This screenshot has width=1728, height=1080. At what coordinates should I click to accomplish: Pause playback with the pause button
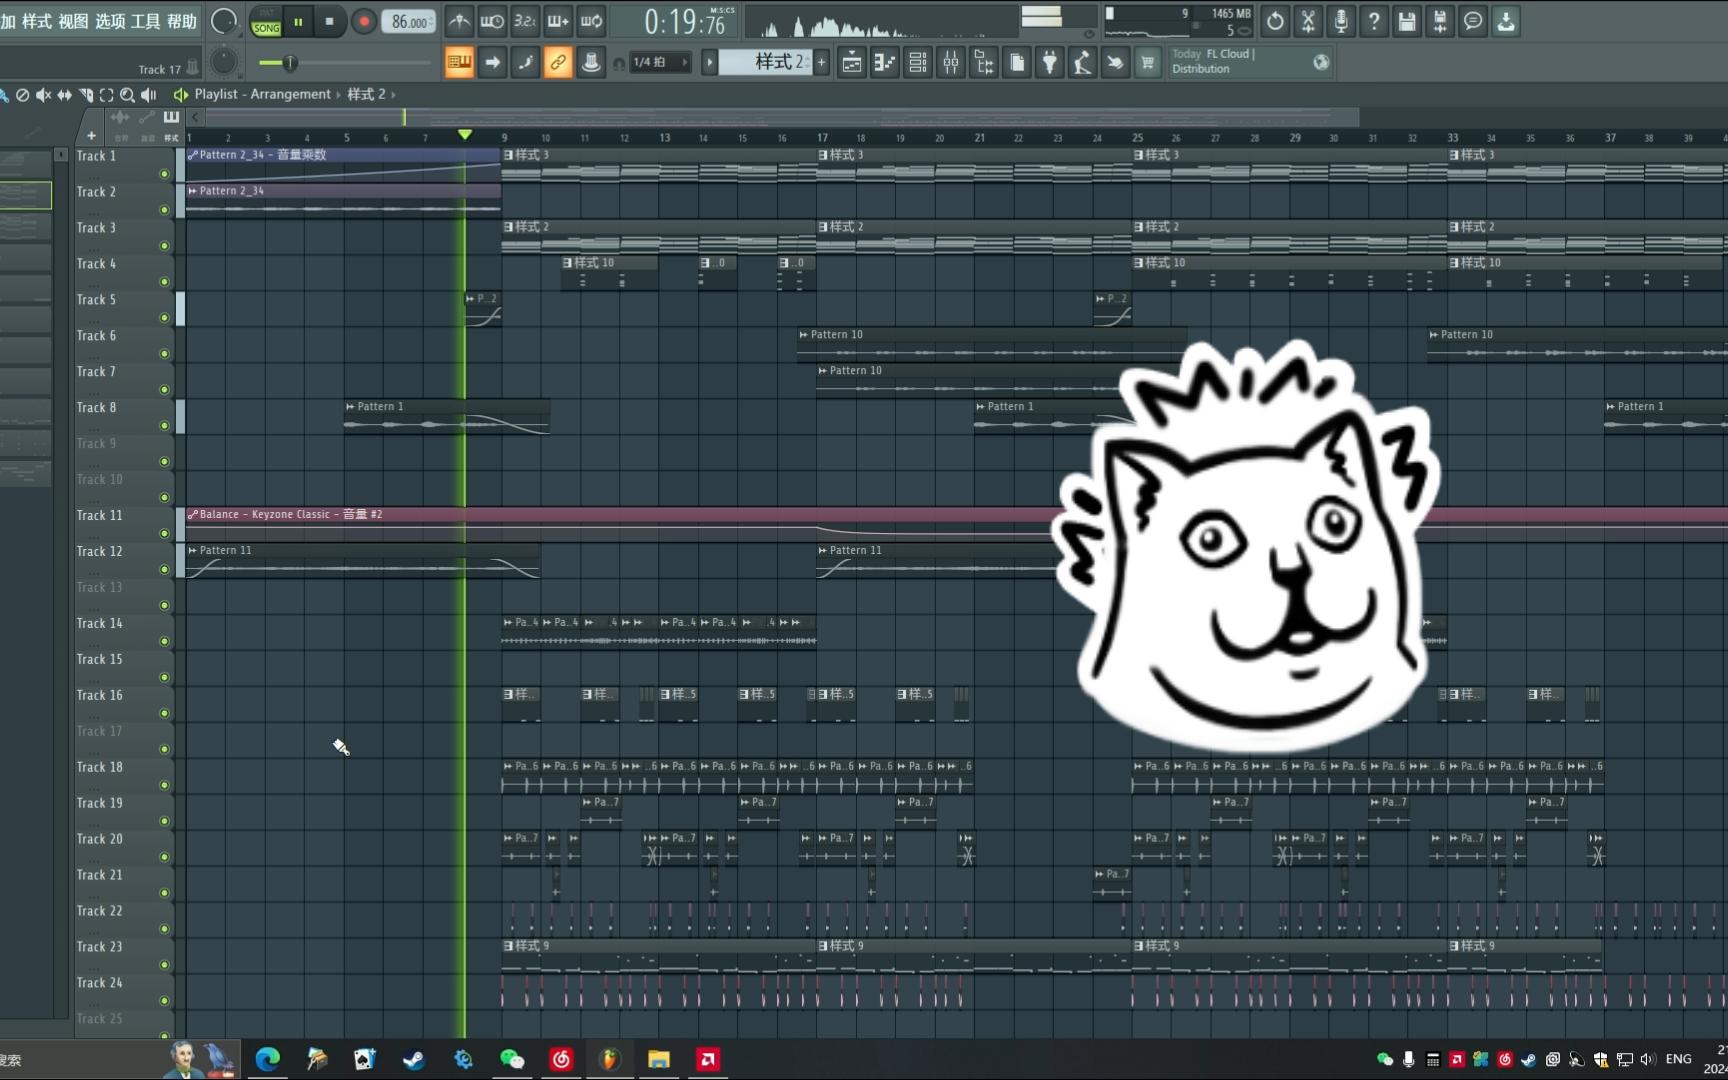[x=298, y=22]
